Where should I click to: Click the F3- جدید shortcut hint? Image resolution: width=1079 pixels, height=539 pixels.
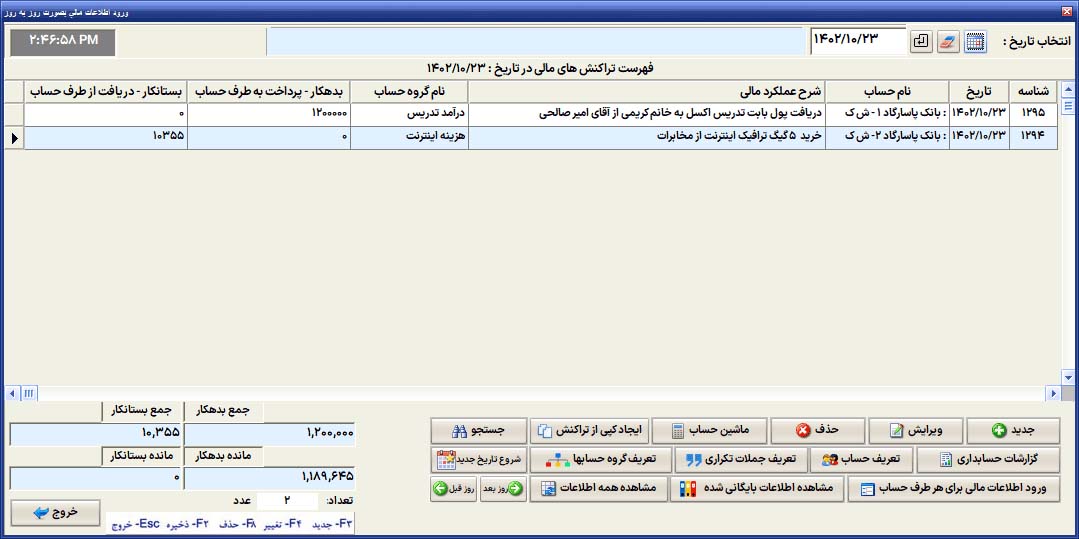(333, 525)
